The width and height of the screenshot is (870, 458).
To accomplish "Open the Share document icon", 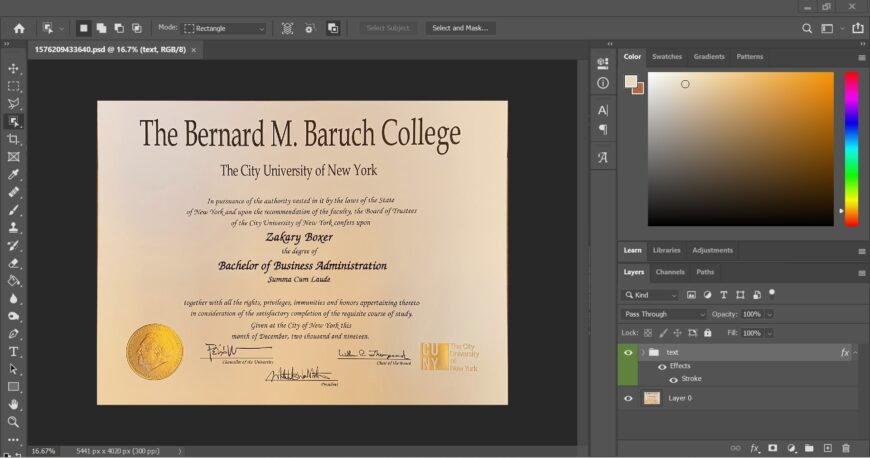I will tap(858, 28).
